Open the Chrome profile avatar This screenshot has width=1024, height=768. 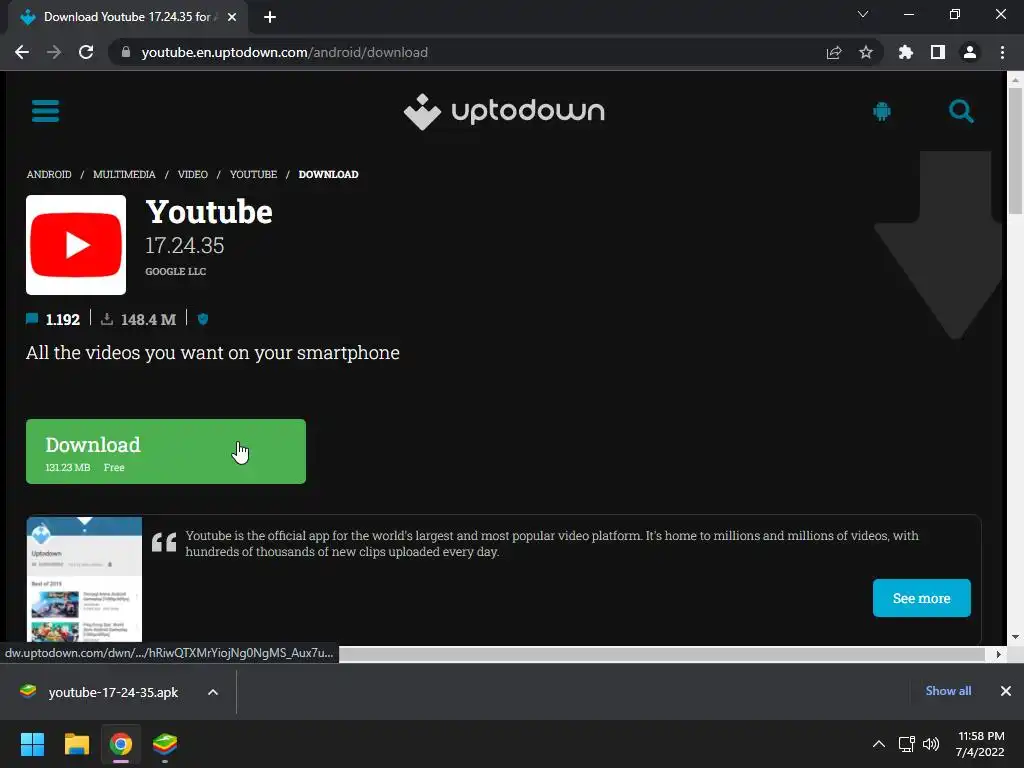click(x=970, y=52)
